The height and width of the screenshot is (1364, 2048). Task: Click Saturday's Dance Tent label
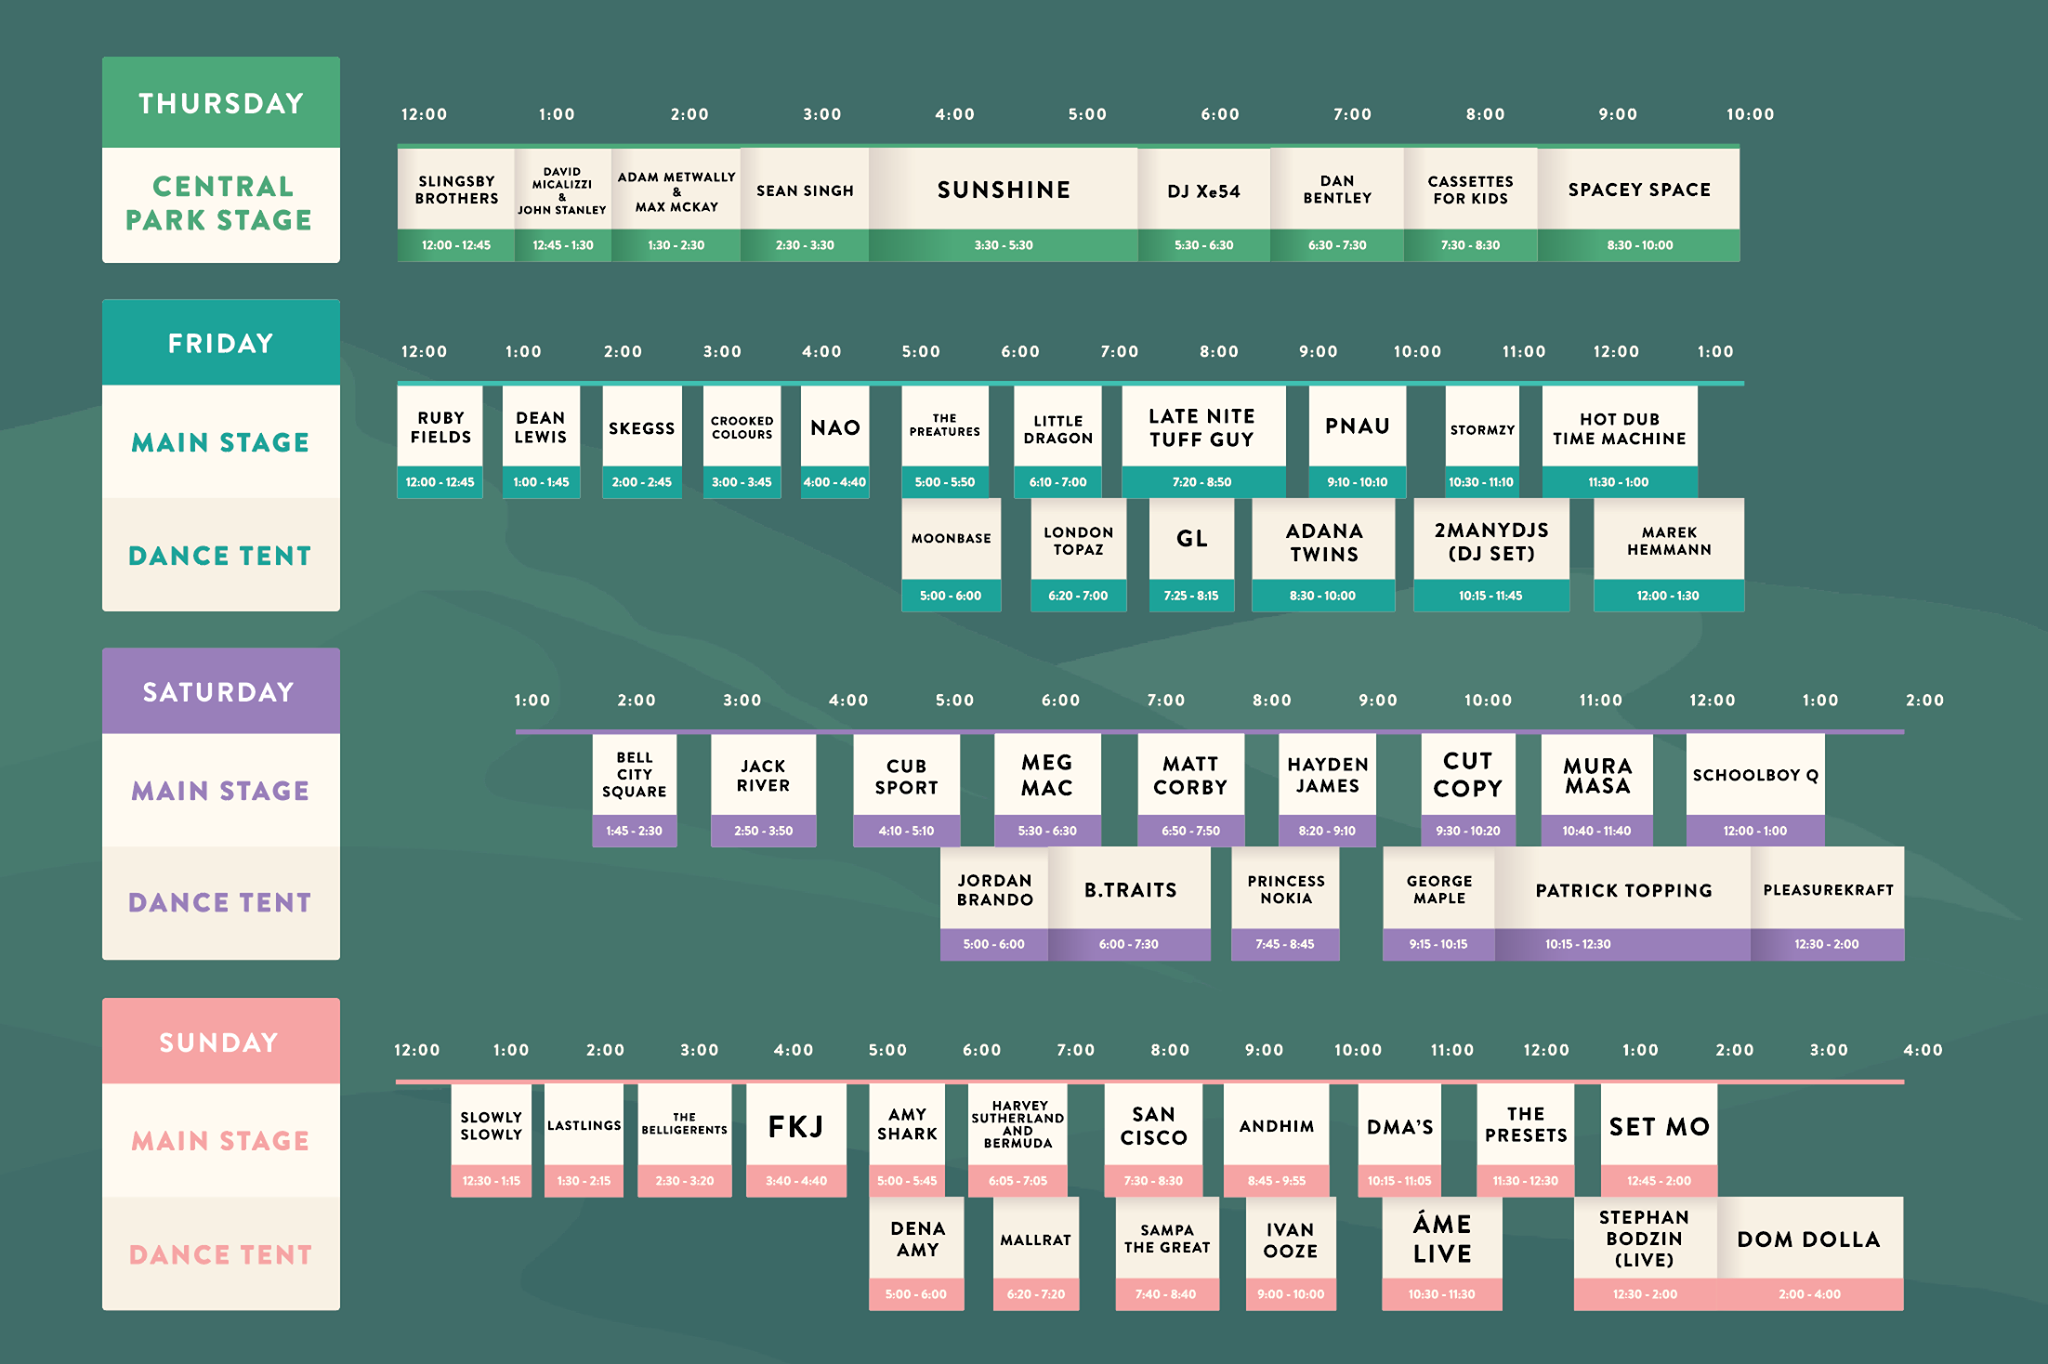pyautogui.click(x=221, y=903)
